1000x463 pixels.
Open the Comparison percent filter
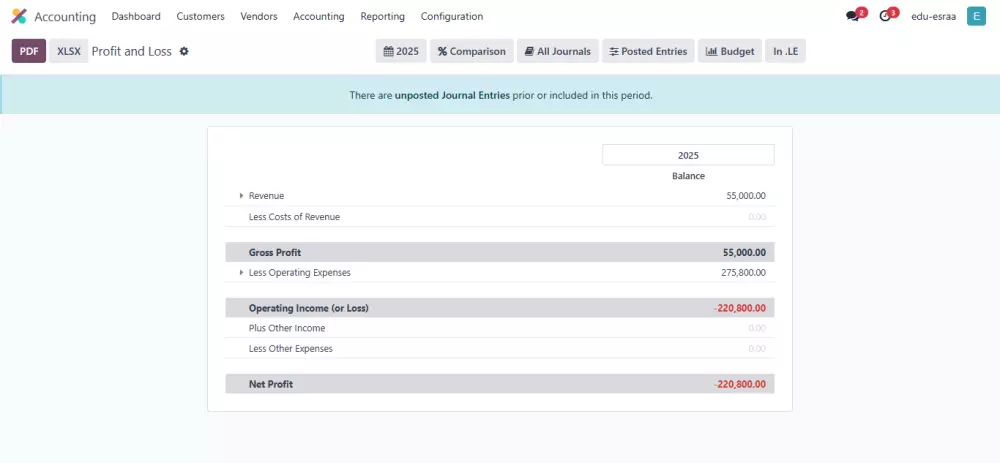tap(472, 51)
